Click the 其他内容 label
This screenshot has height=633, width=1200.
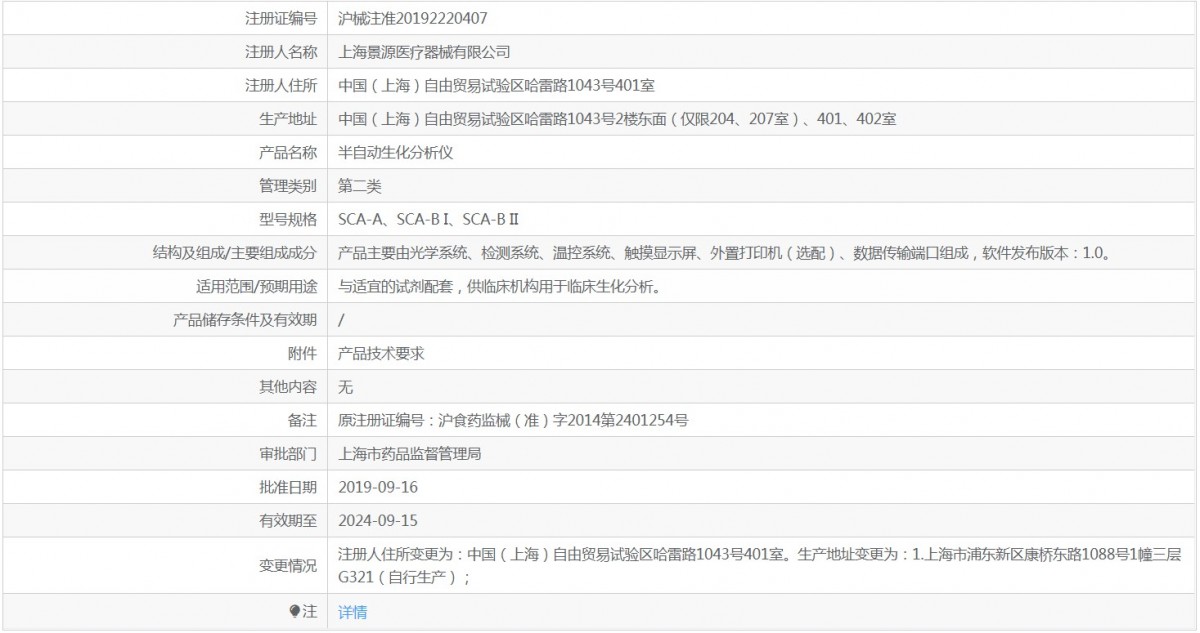[x=288, y=387]
